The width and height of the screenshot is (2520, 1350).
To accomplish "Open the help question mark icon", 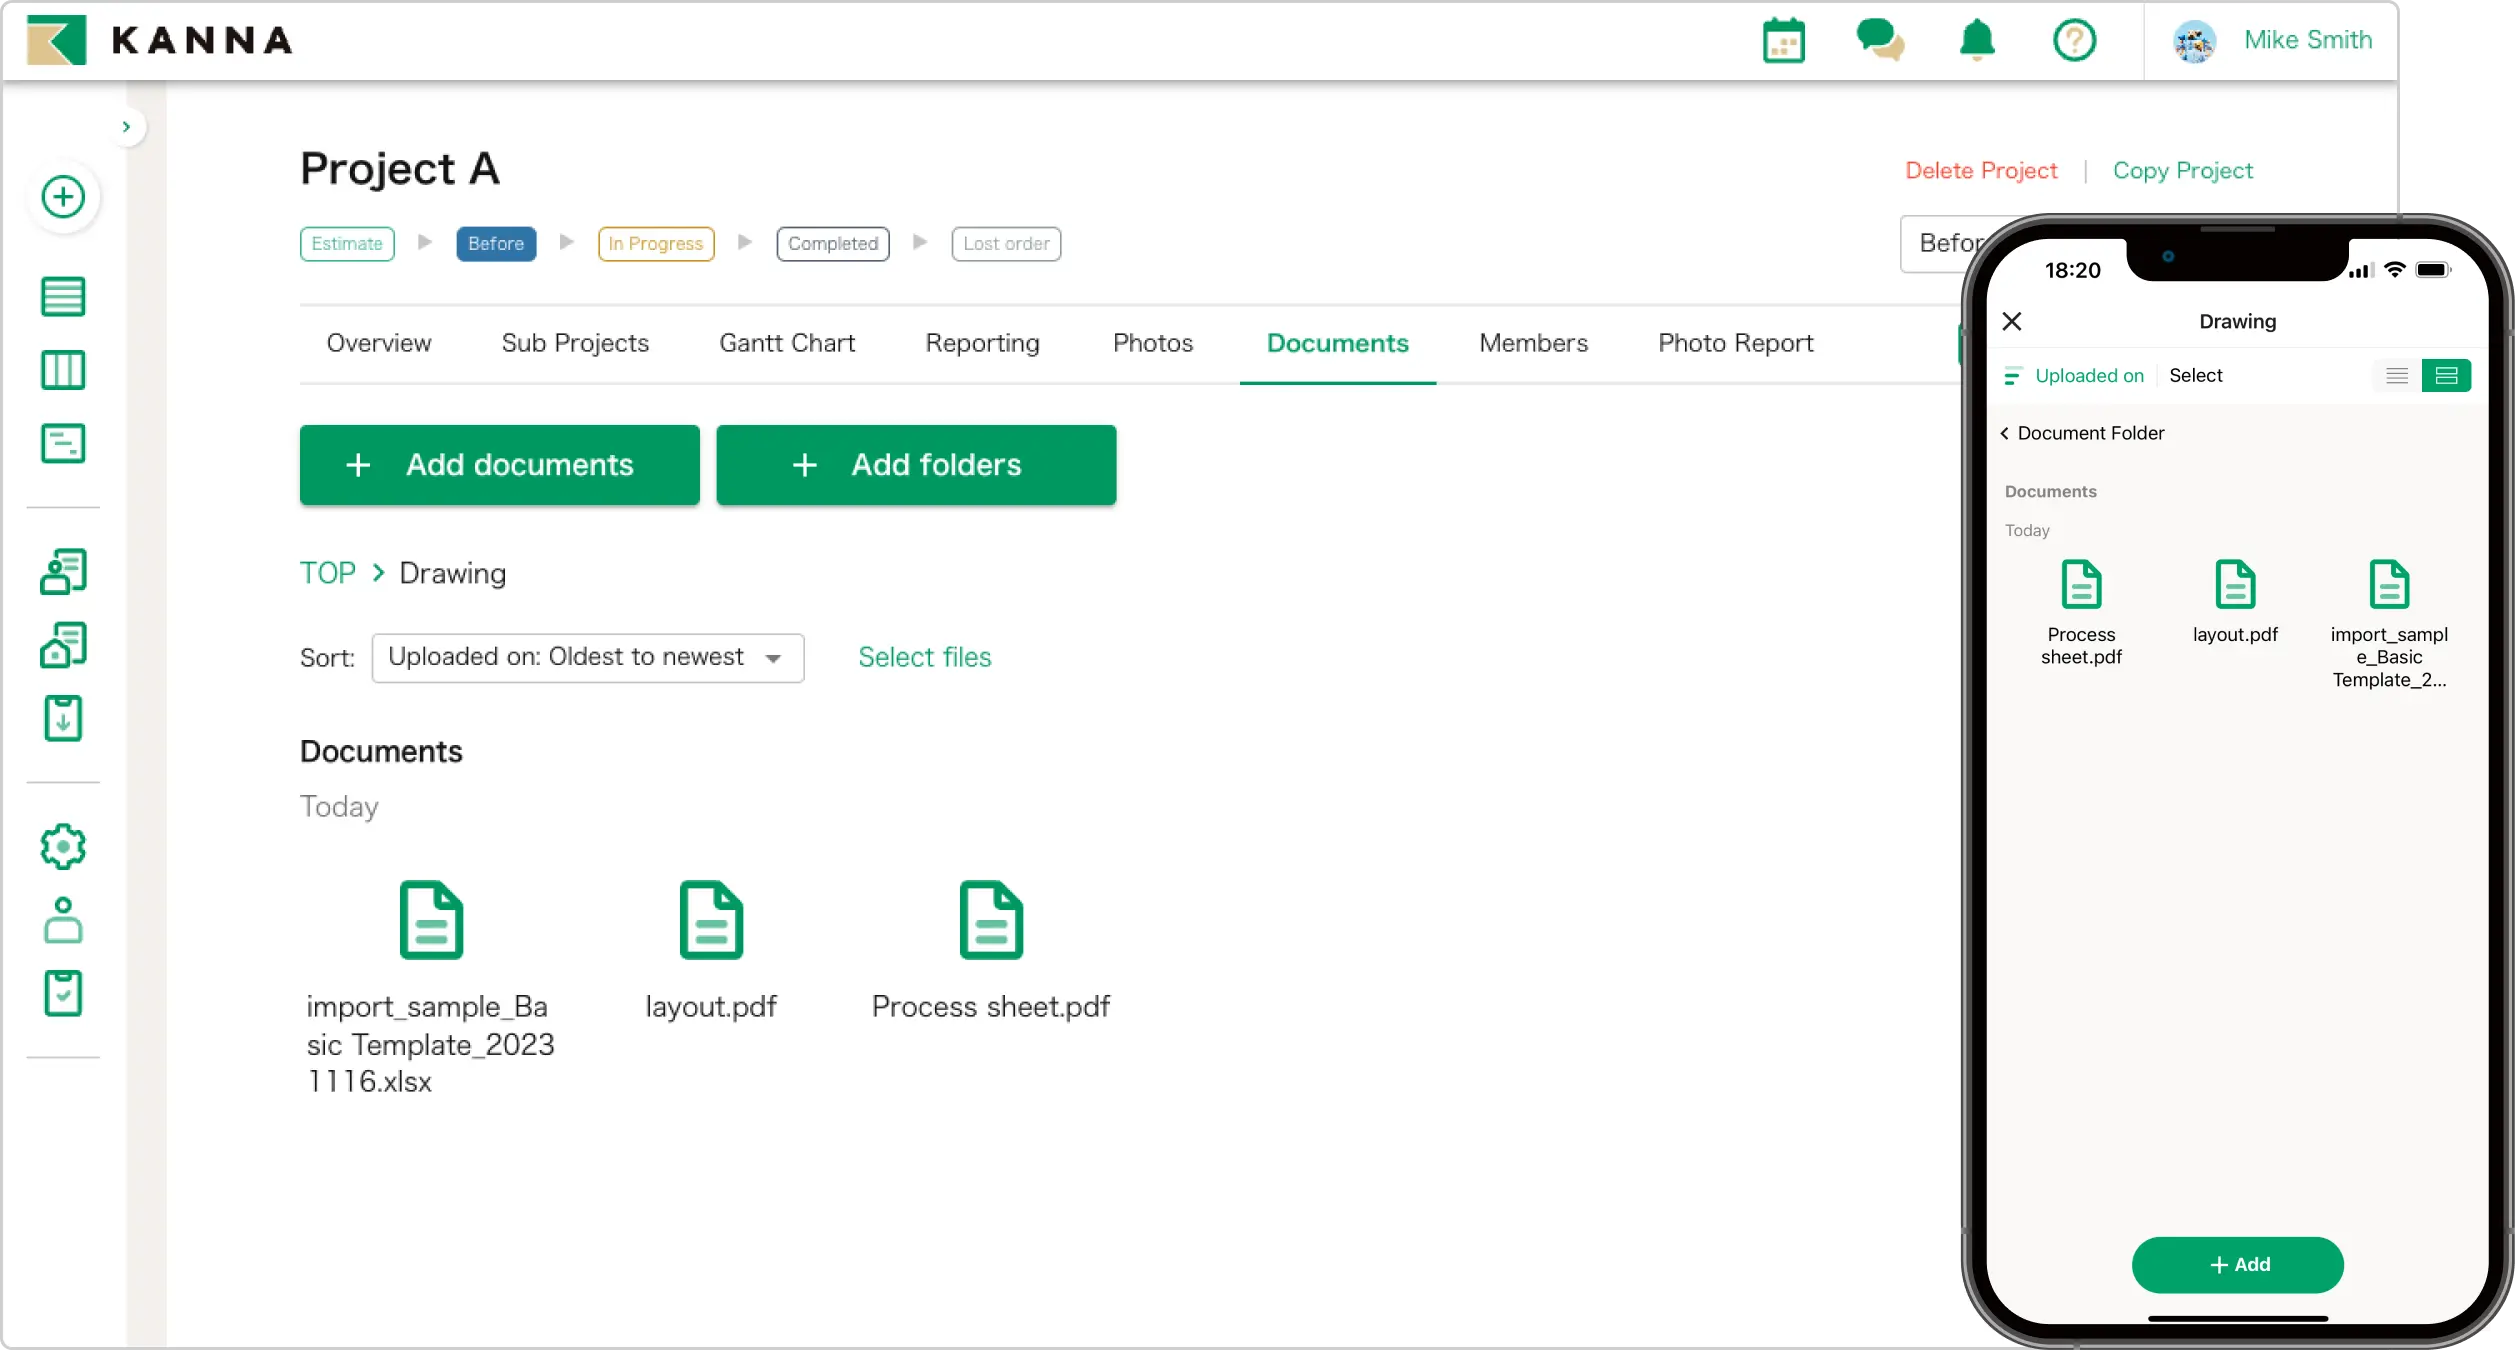I will click(x=2074, y=41).
